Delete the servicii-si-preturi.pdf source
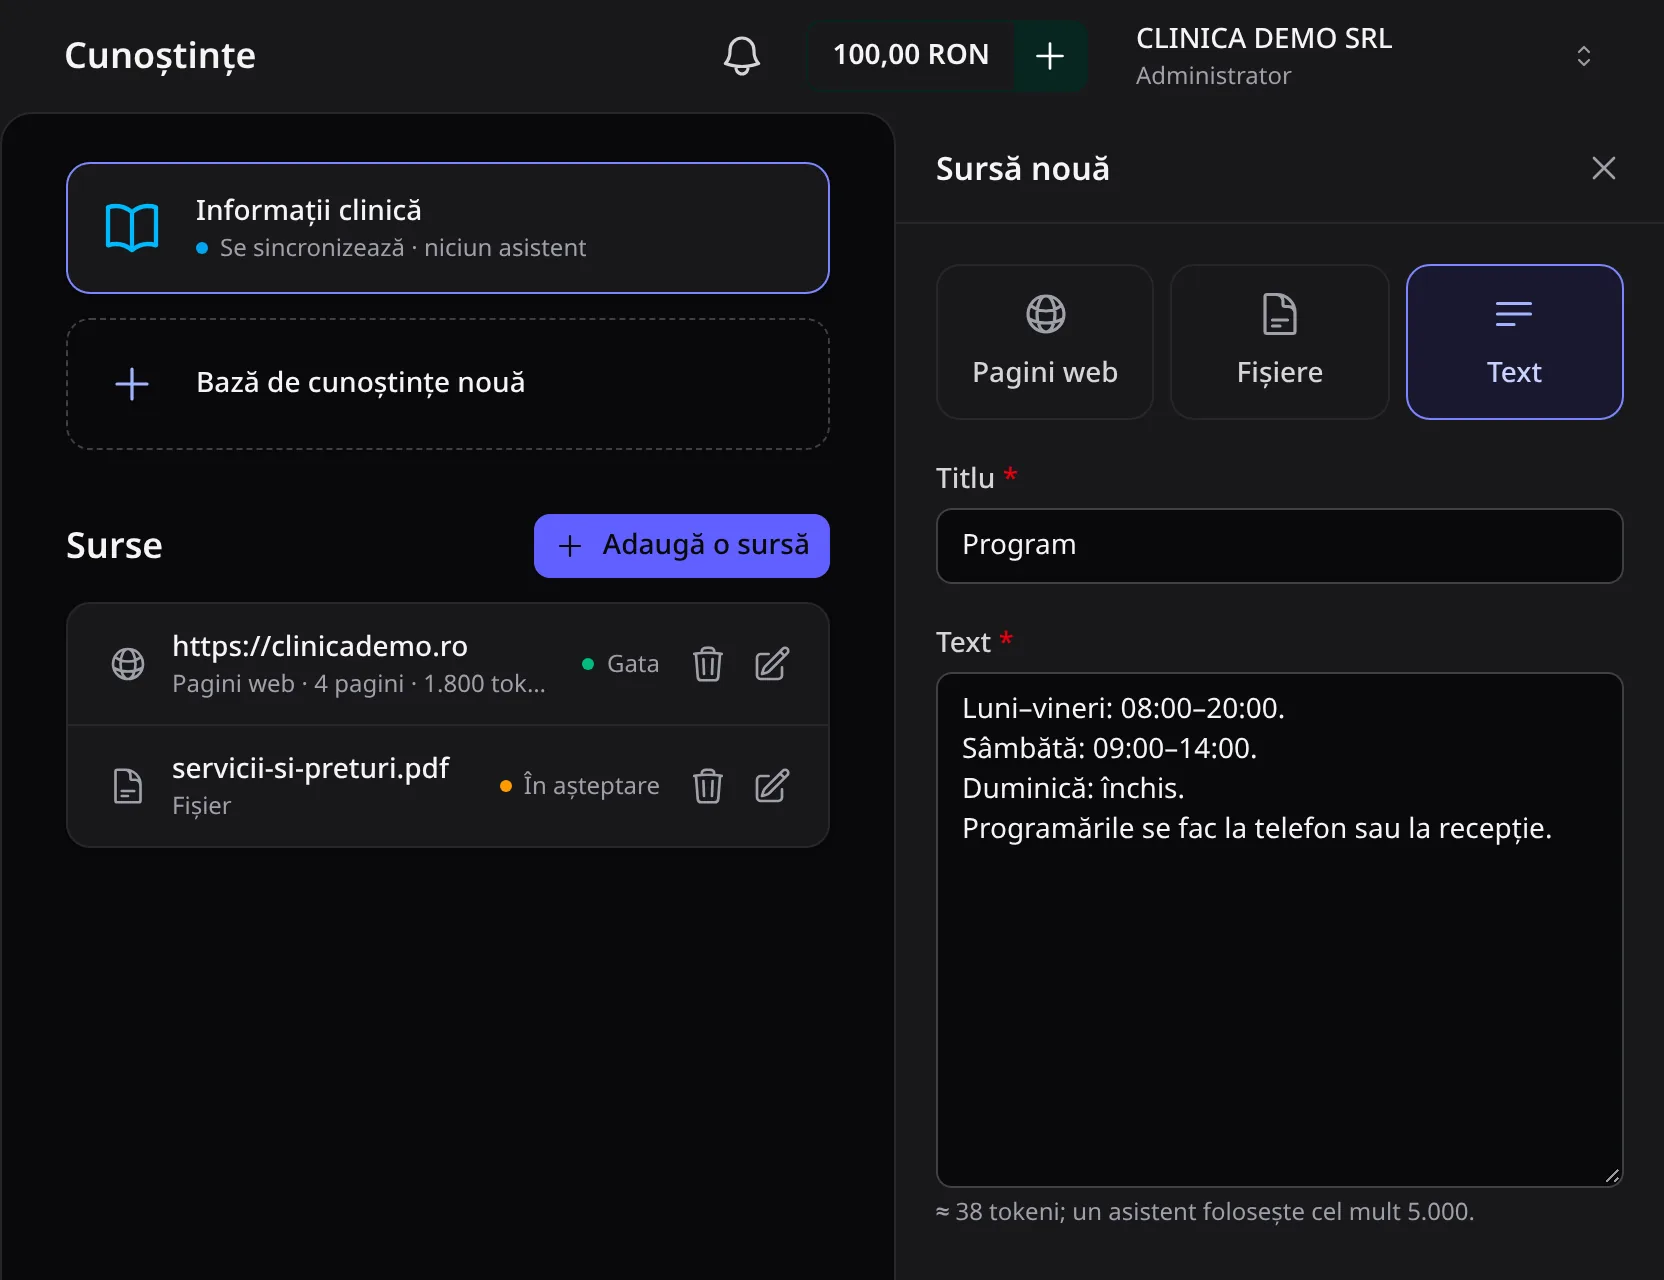Viewport: 1664px width, 1280px height. 708,786
